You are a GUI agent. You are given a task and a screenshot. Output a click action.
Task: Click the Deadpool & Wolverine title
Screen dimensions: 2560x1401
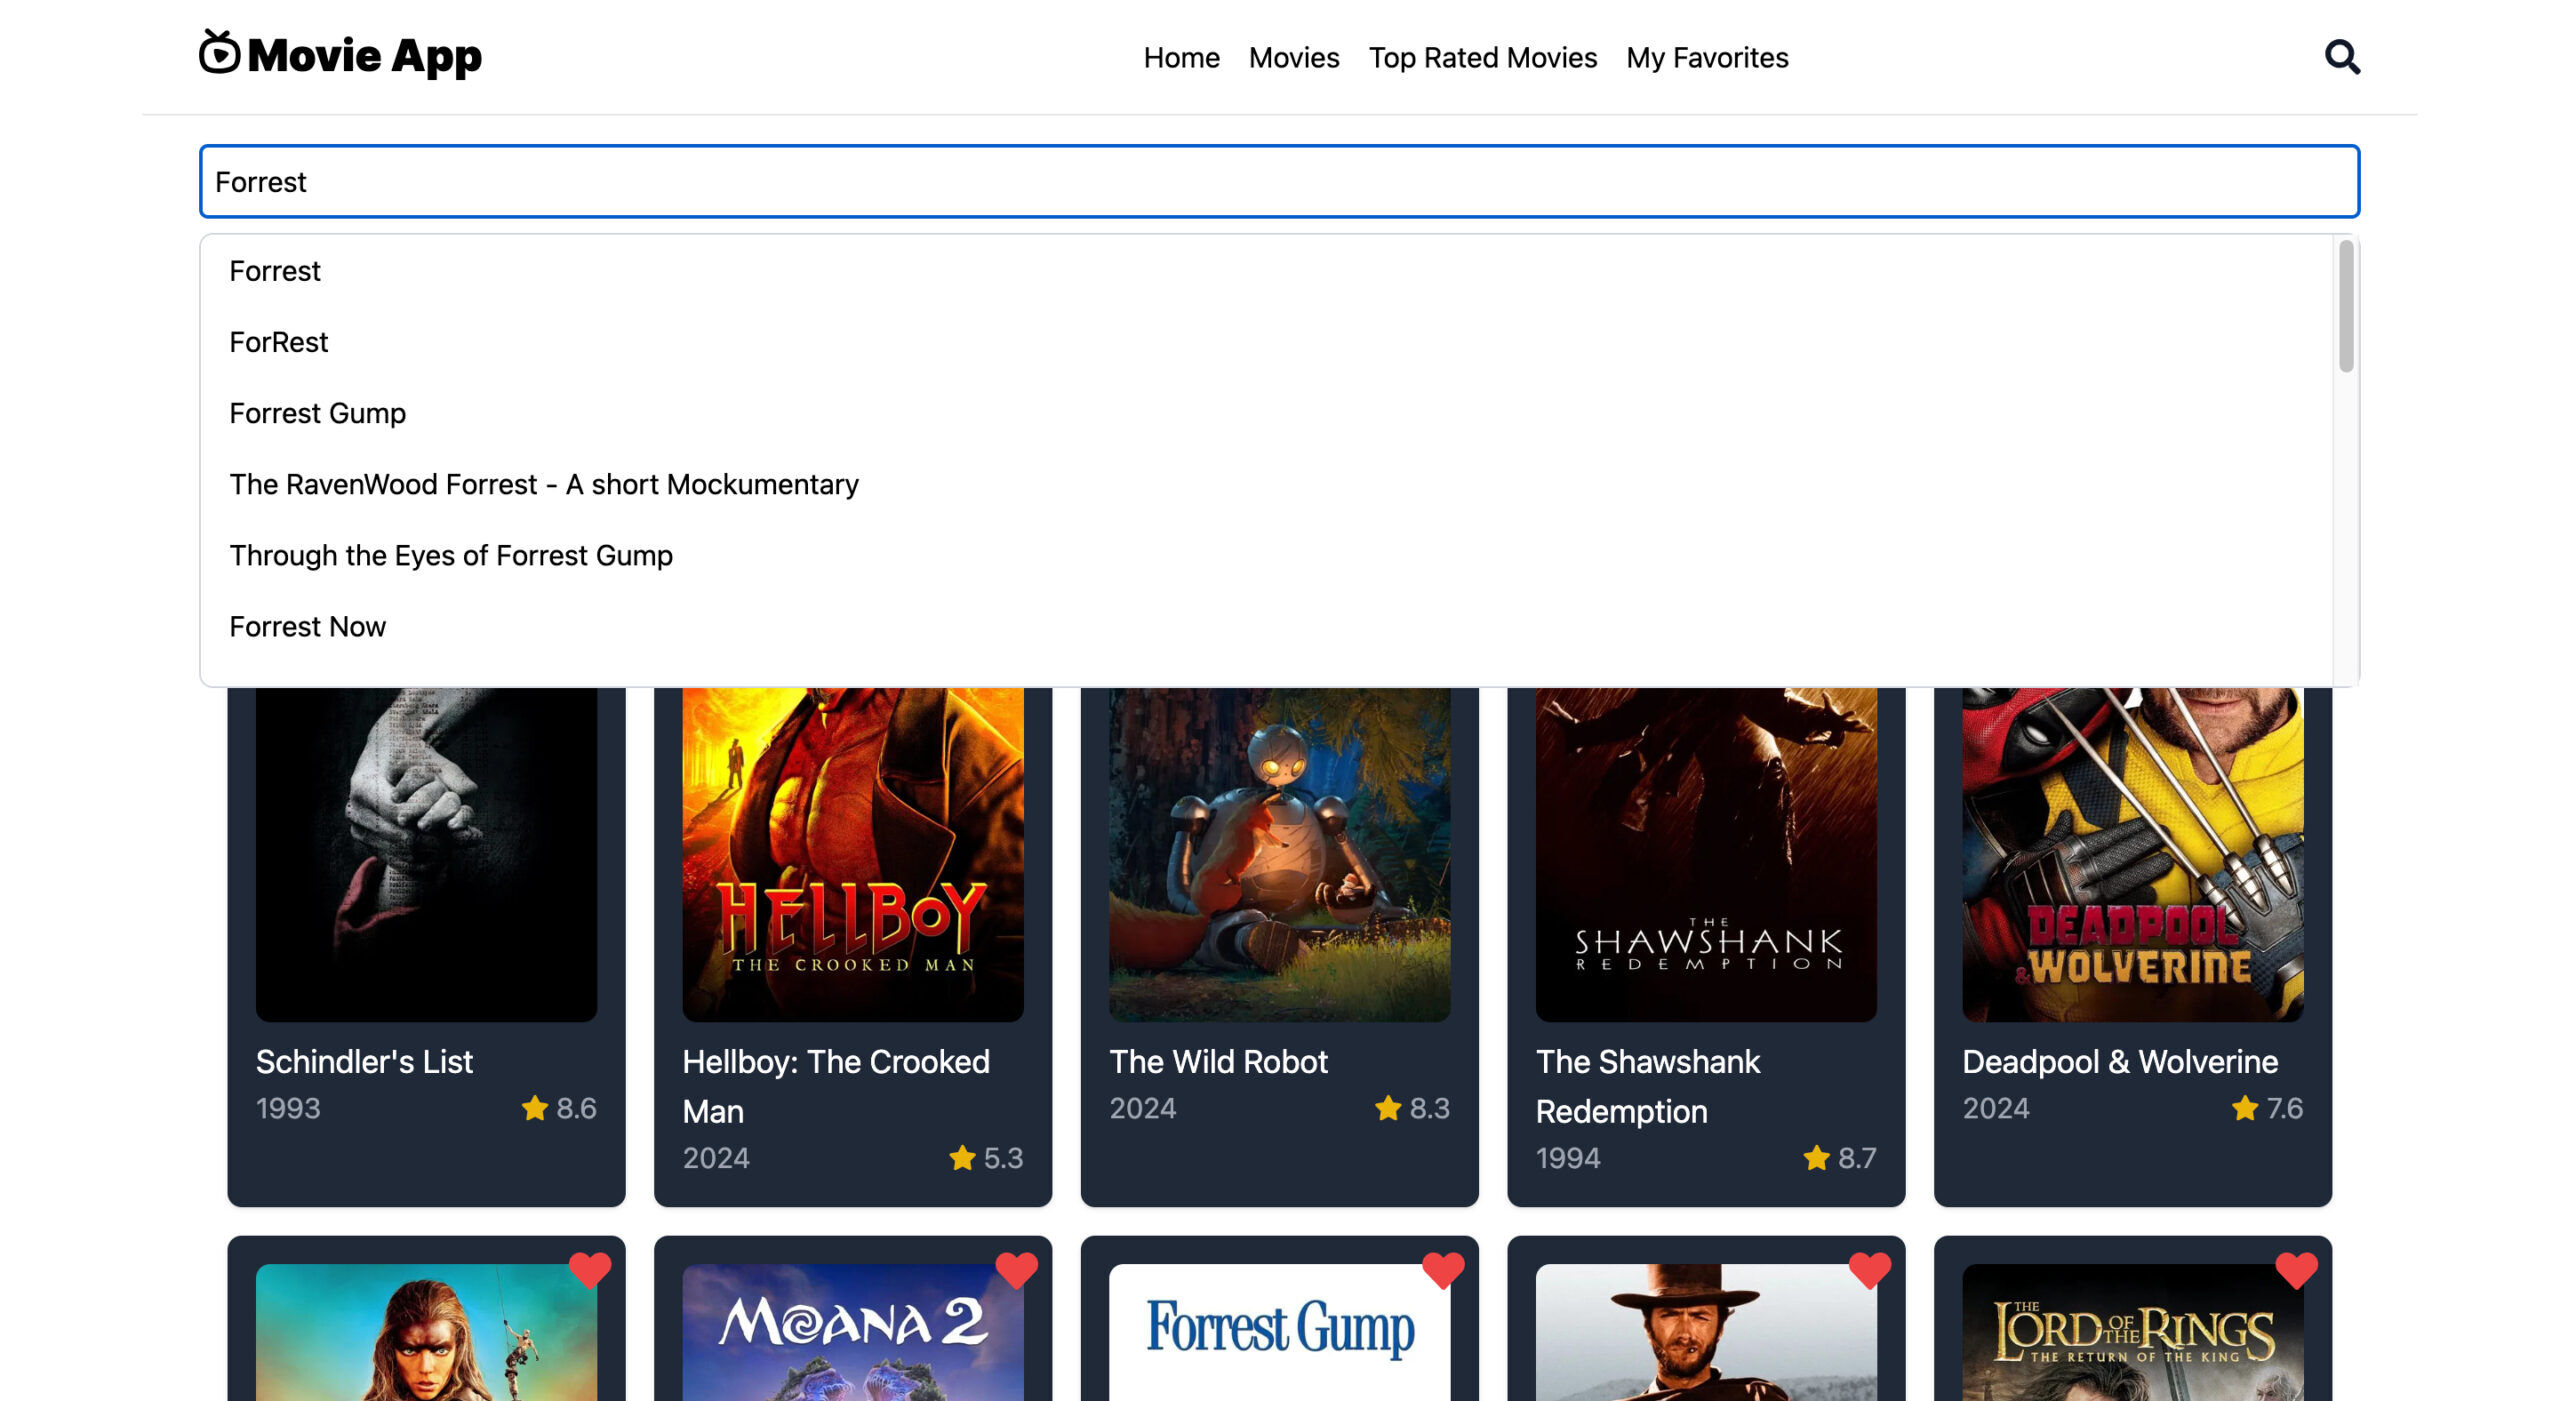tap(2120, 1061)
